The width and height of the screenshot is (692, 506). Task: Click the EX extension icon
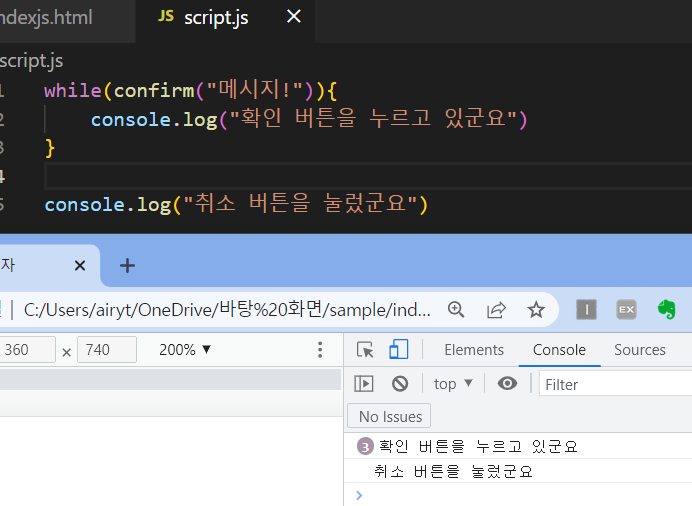click(x=627, y=310)
